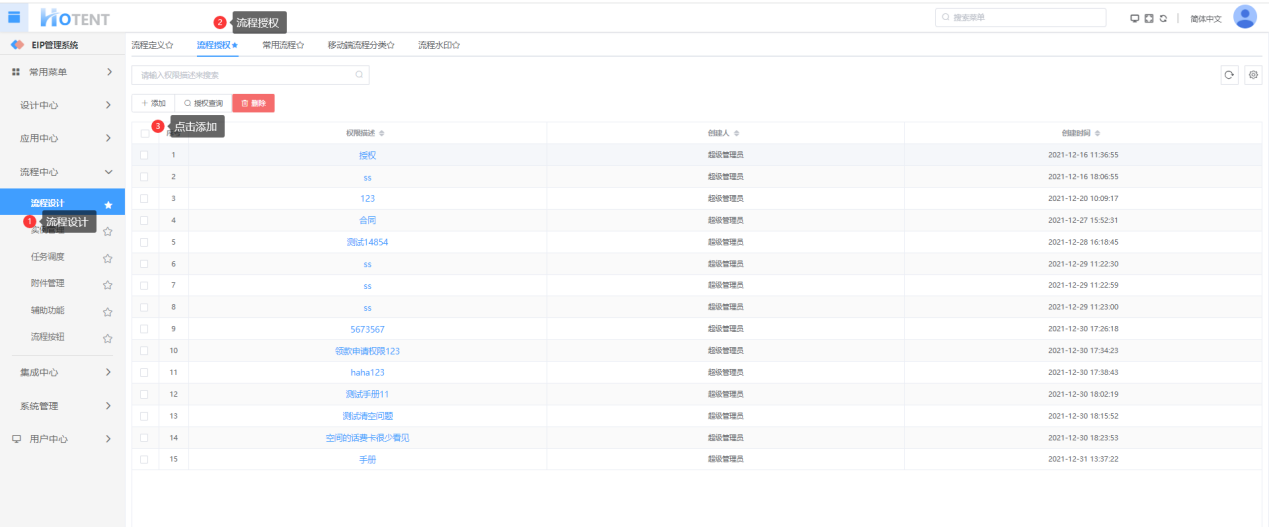The height and width of the screenshot is (527, 1269).
Task: Click the 添加 button
Action: click(x=153, y=103)
